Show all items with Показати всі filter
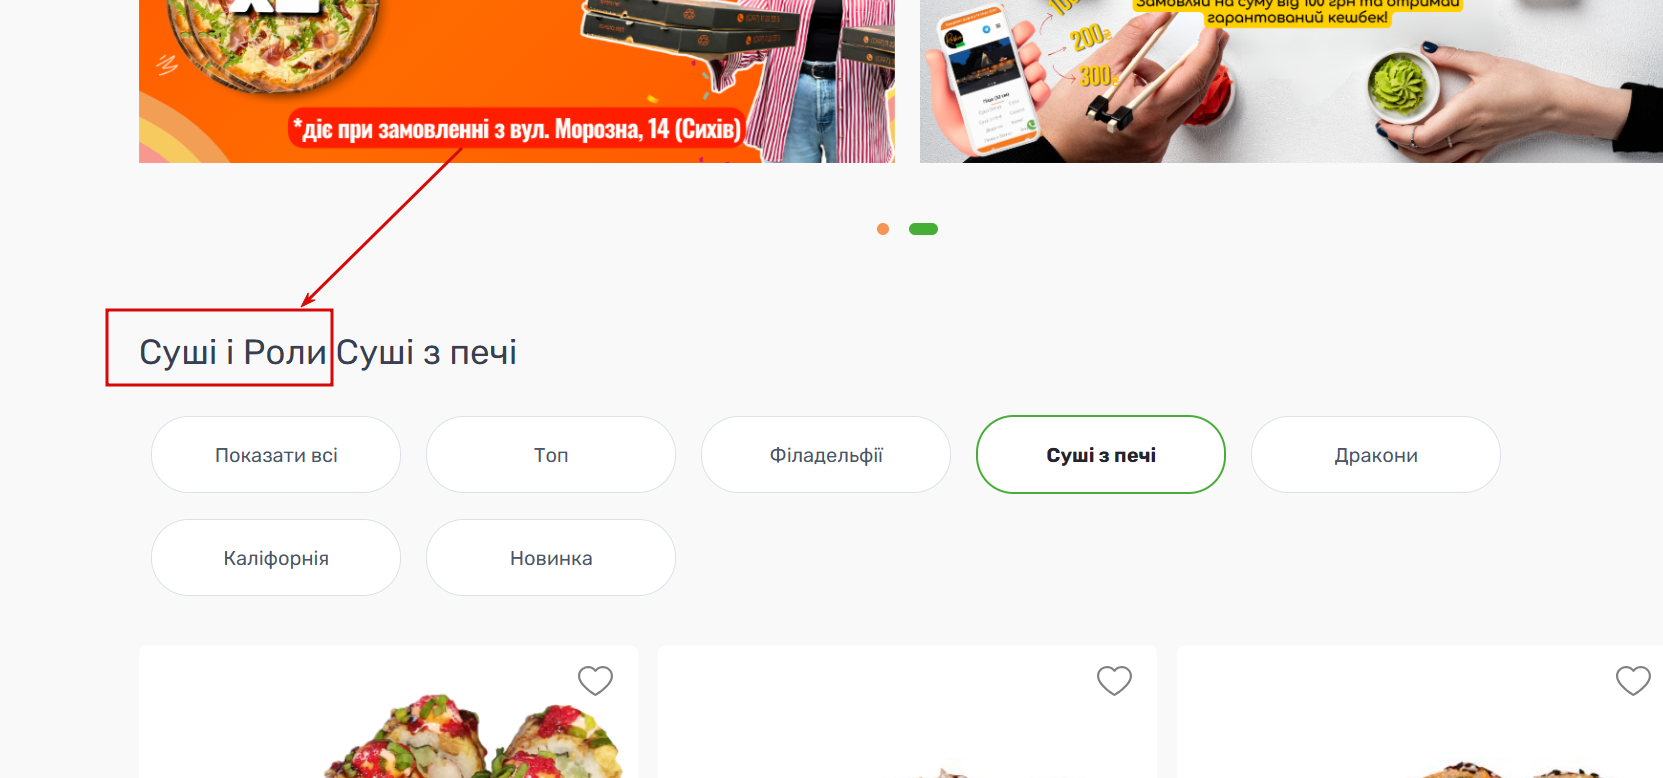1663x778 pixels. coord(276,455)
